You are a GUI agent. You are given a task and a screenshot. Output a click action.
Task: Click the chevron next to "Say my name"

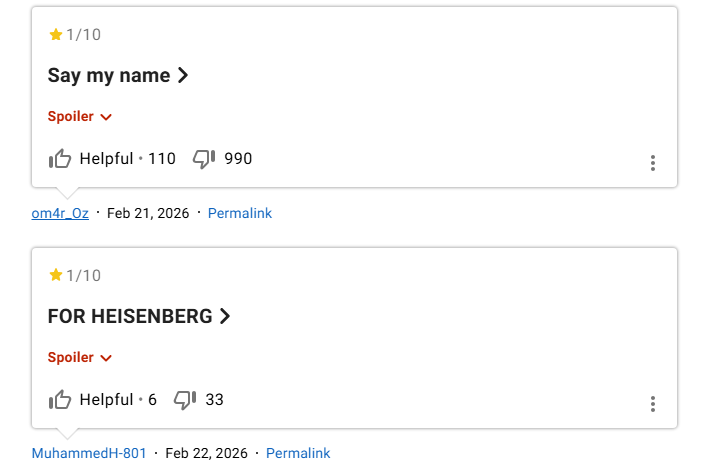[182, 75]
